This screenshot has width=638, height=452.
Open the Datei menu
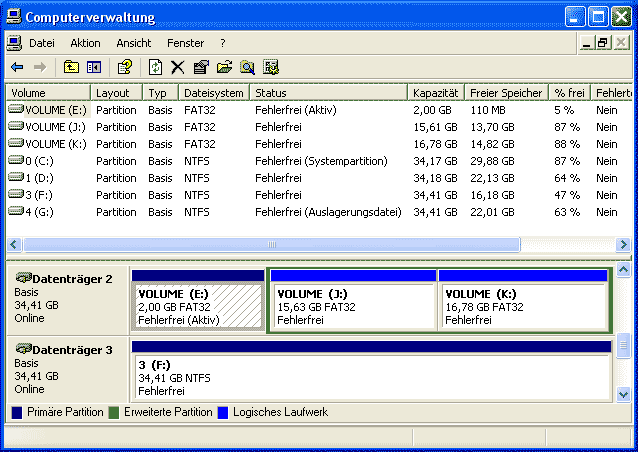point(41,43)
